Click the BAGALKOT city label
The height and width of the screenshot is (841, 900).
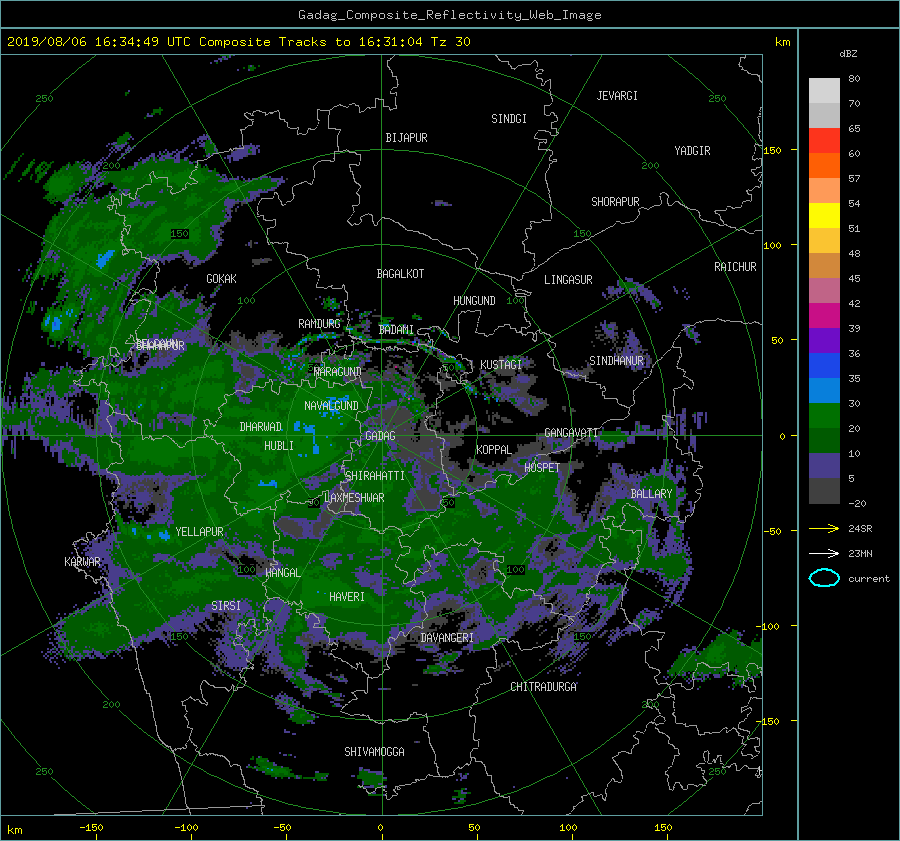tap(400, 274)
